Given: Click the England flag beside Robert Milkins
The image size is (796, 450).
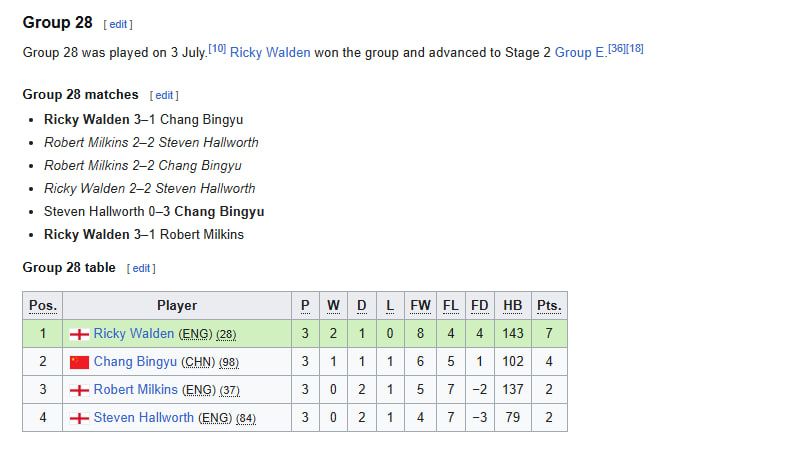Looking at the screenshot, I should coord(79,390).
